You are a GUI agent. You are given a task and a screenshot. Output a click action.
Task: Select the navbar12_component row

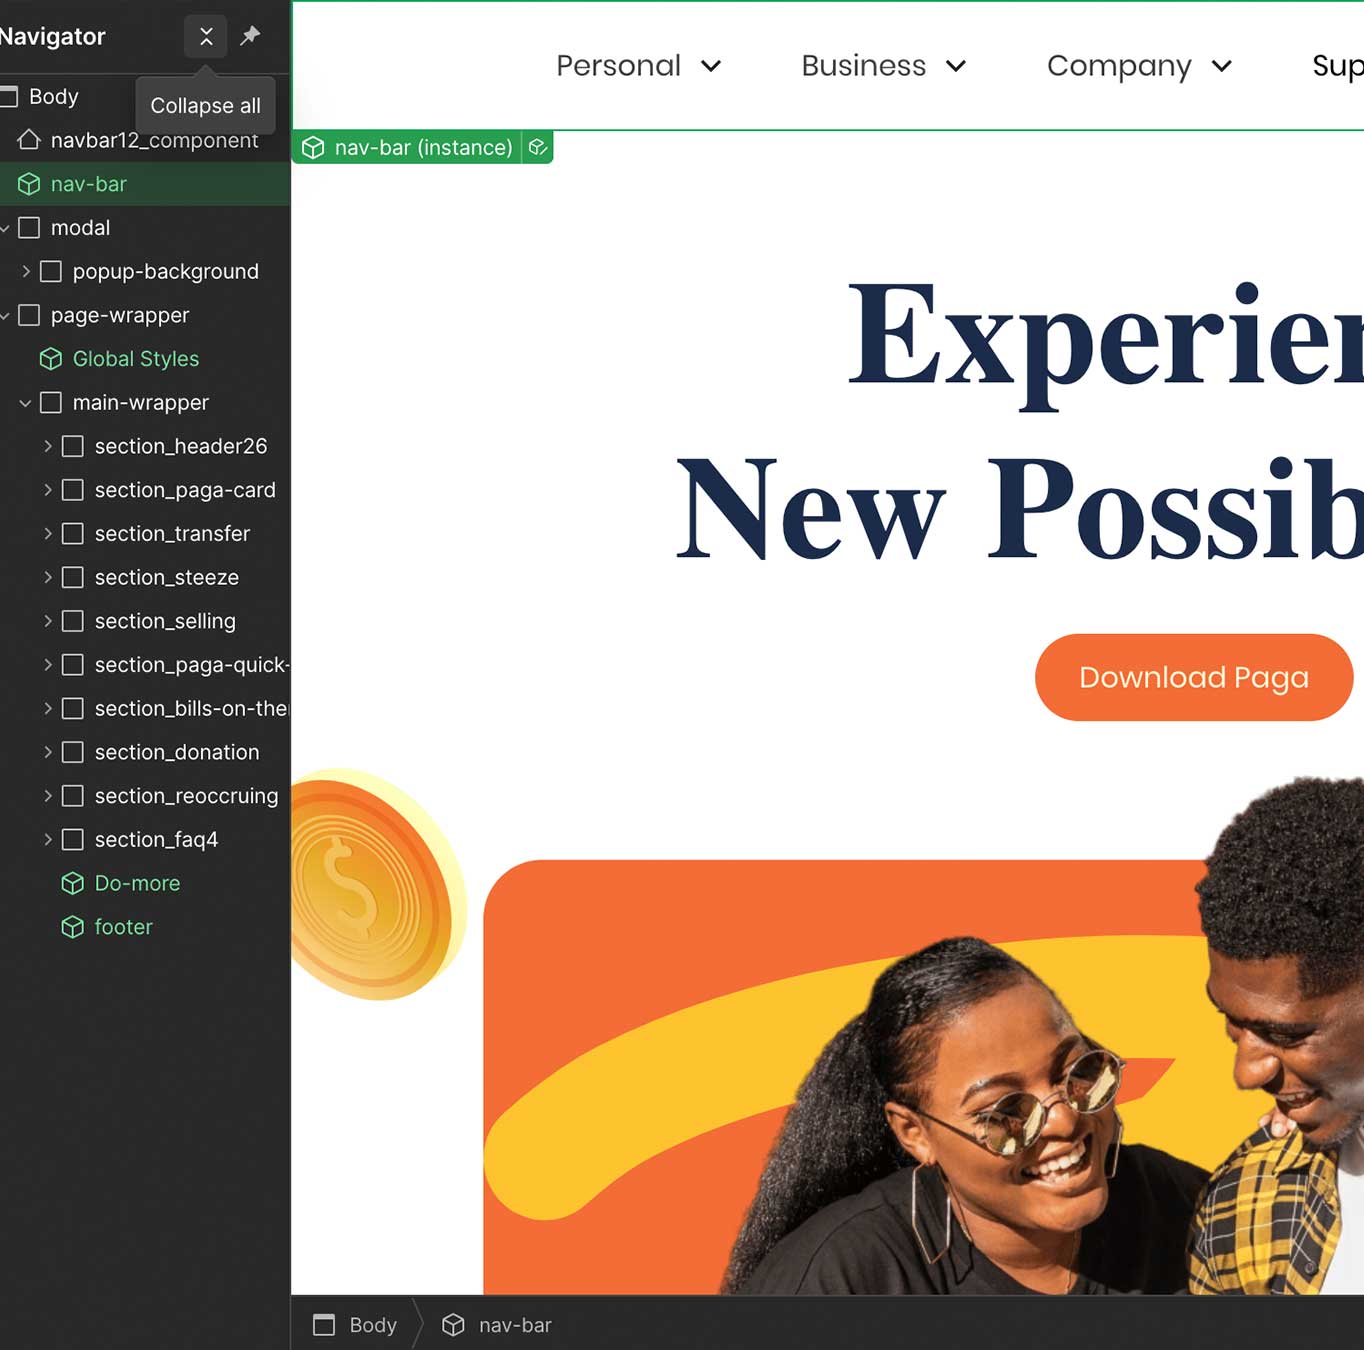145,140
